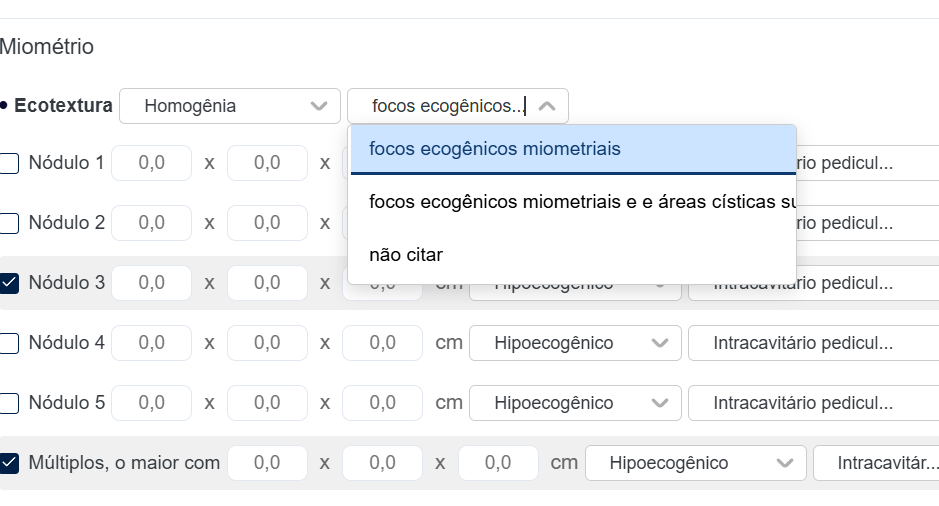Screen dimensions: 939x506
Task: Enable the Nódulo 2 checkbox
Action: pos(10,223)
